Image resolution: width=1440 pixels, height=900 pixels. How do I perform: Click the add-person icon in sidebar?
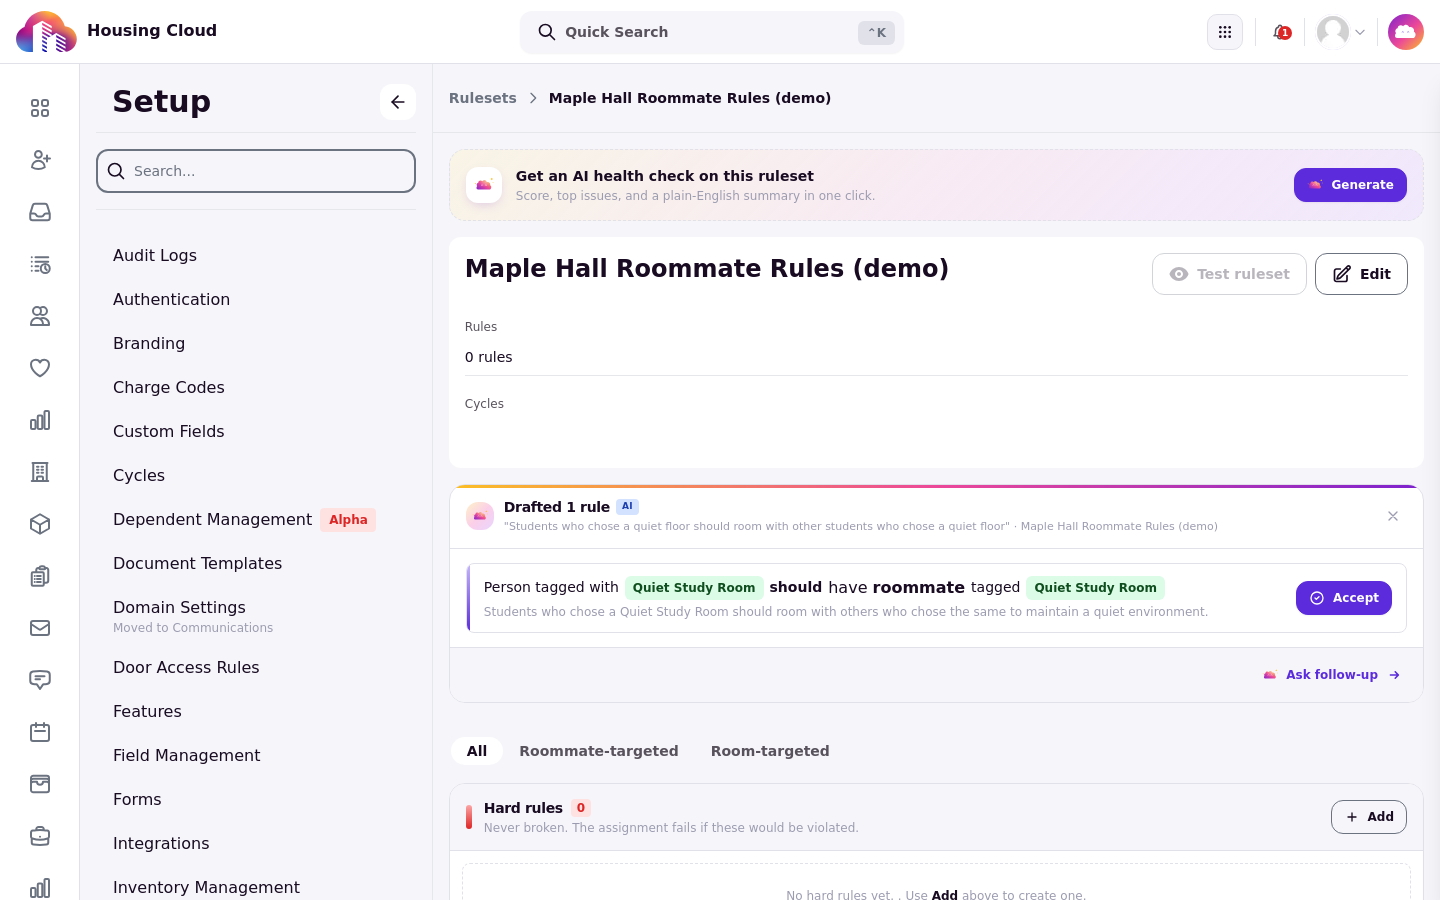click(40, 160)
